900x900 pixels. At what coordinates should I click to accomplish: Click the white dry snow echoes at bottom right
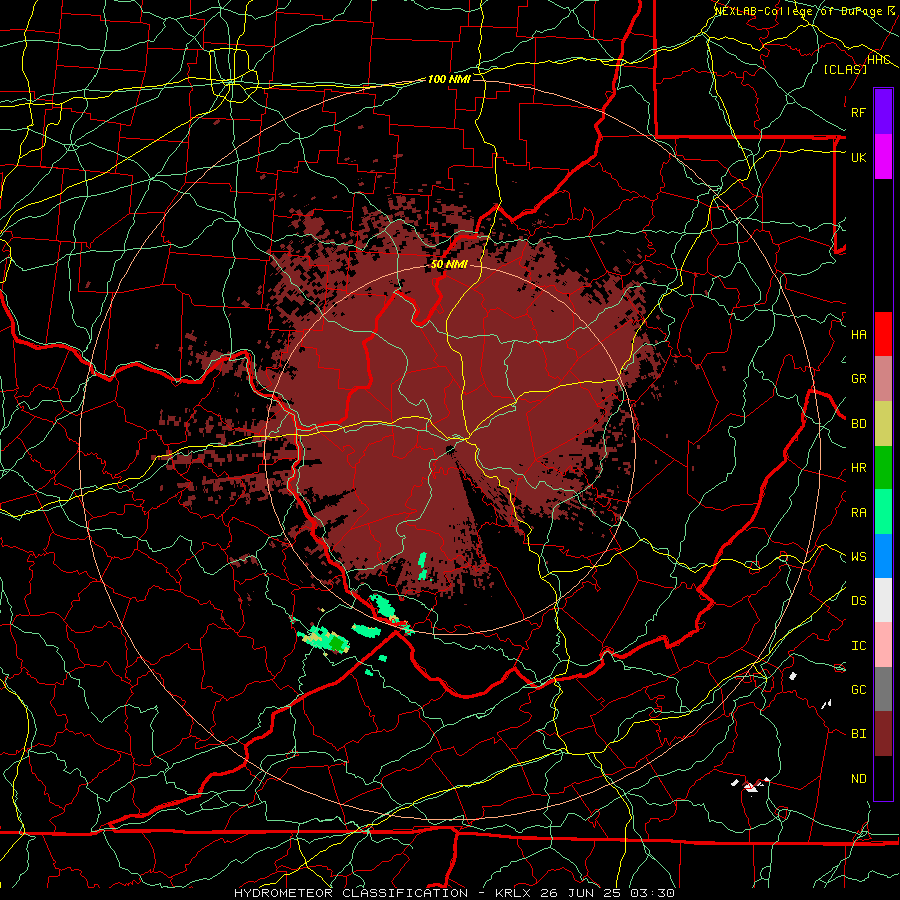coord(751,785)
